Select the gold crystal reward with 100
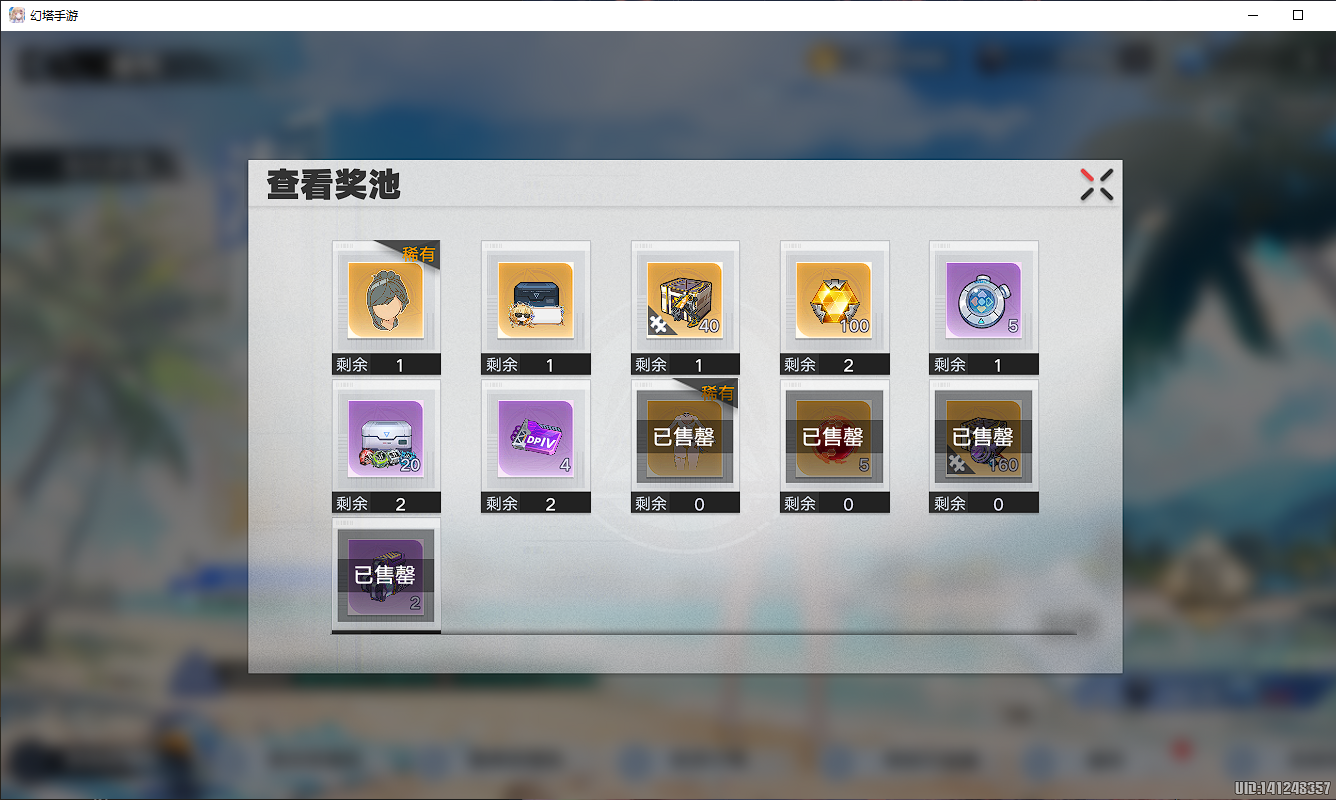The width and height of the screenshot is (1336, 800). tap(835, 300)
